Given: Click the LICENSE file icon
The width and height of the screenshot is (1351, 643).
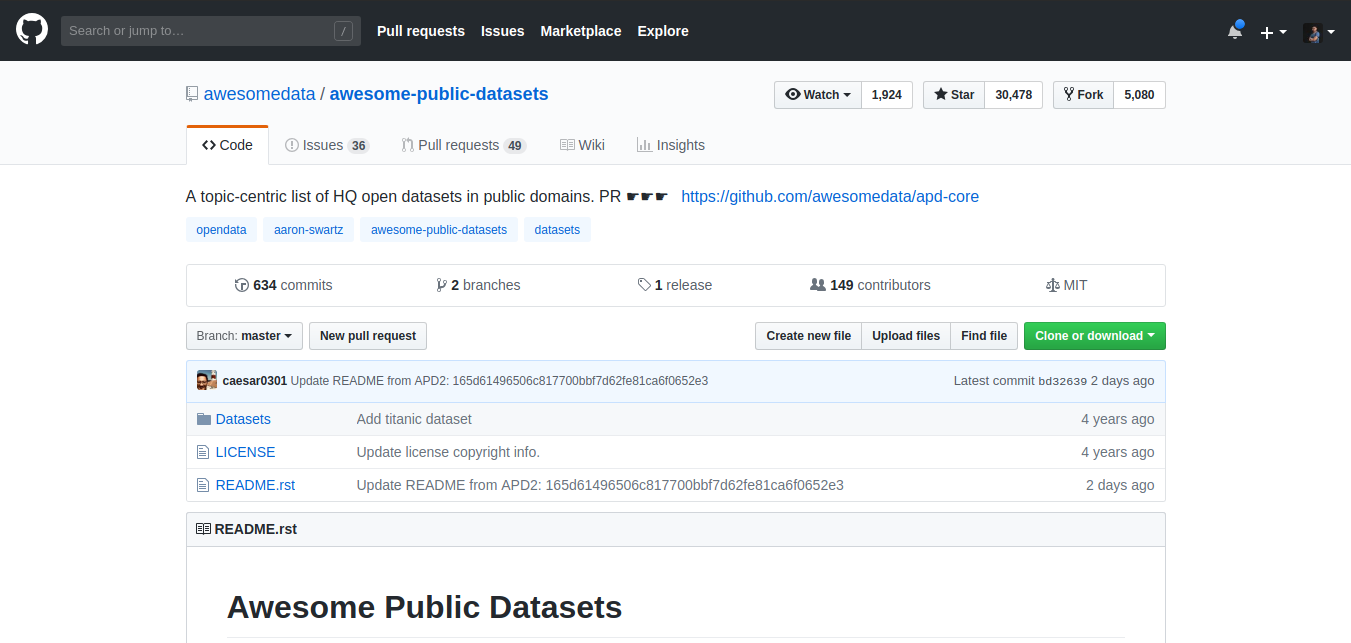Looking at the screenshot, I should pyautogui.click(x=203, y=452).
